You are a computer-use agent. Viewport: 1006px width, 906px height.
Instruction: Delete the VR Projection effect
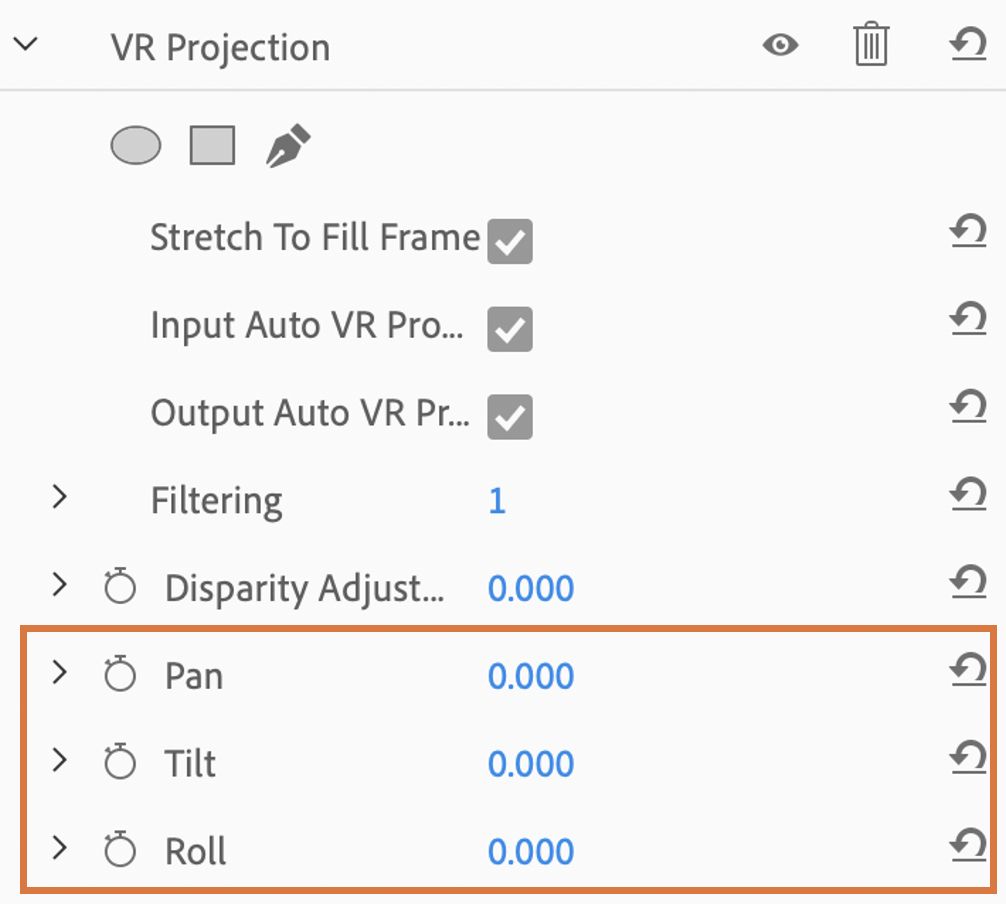[x=871, y=46]
